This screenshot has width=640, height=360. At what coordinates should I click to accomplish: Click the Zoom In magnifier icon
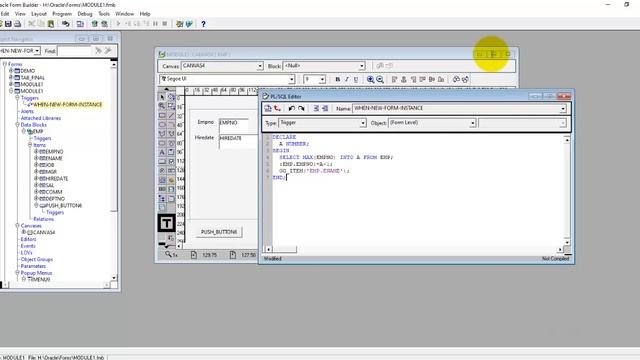[x=370, y=79]
